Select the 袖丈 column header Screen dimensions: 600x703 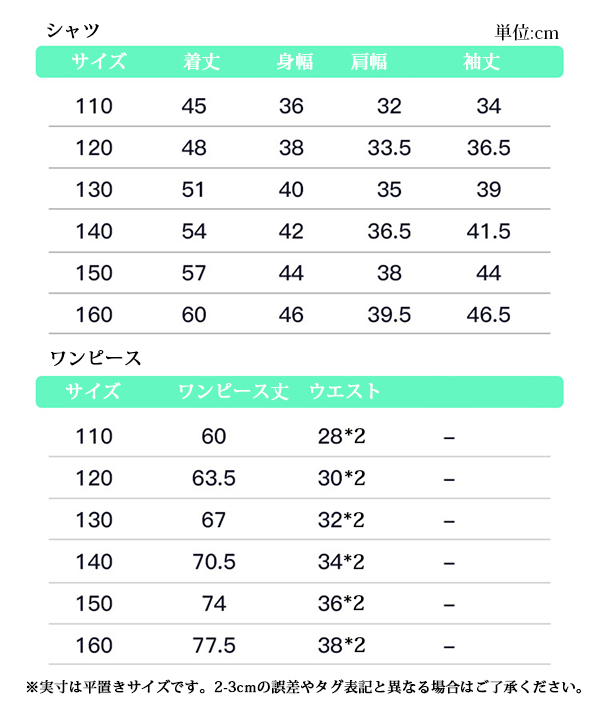482,62
